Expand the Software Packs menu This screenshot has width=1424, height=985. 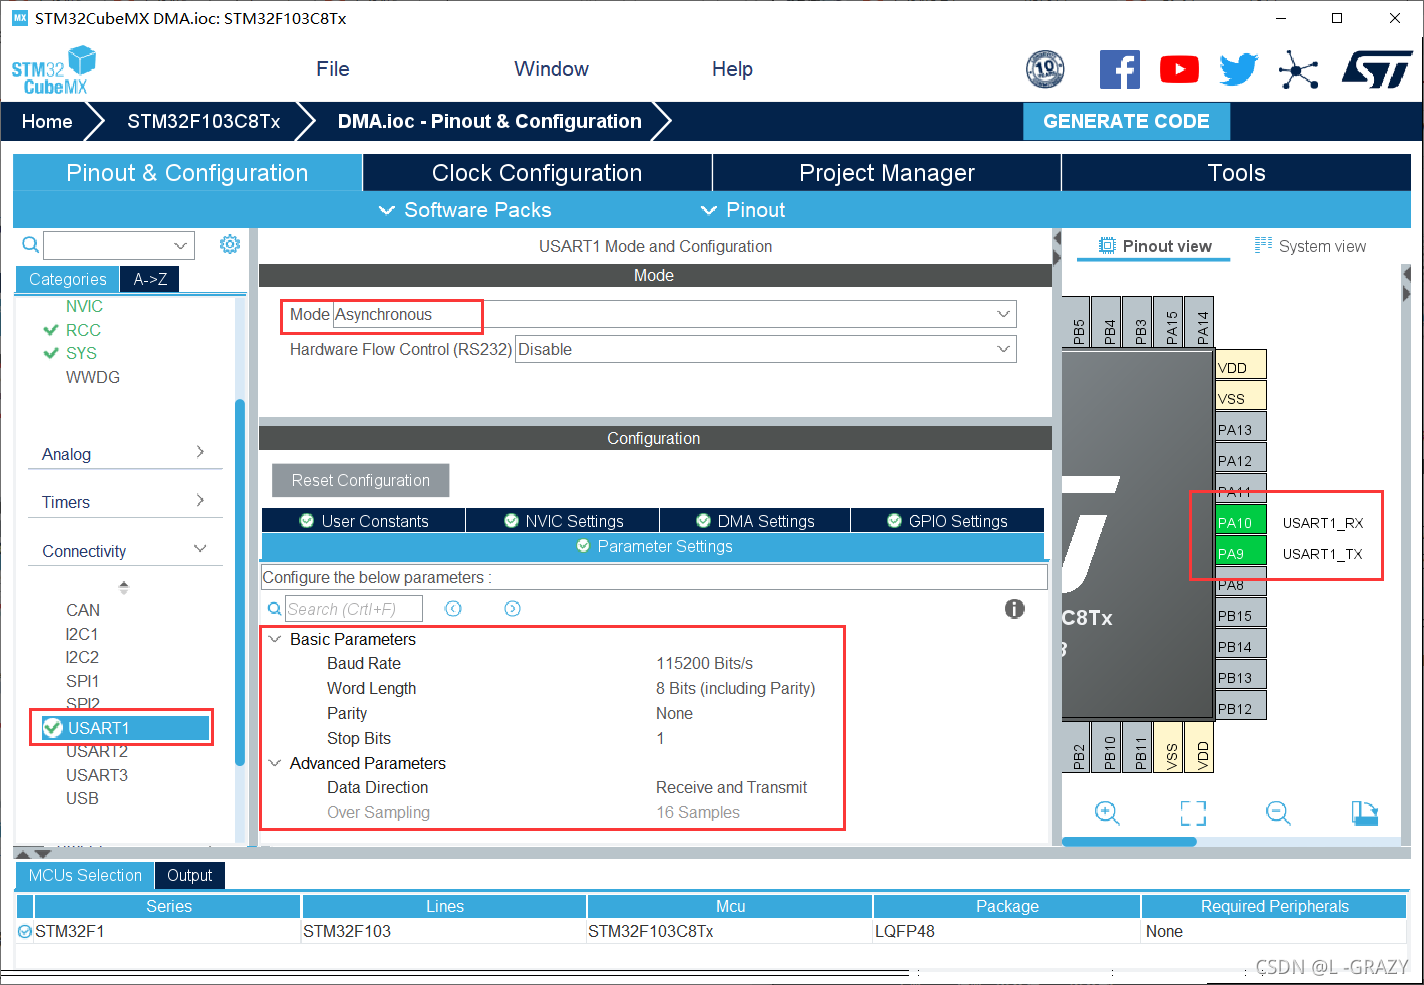465,210
